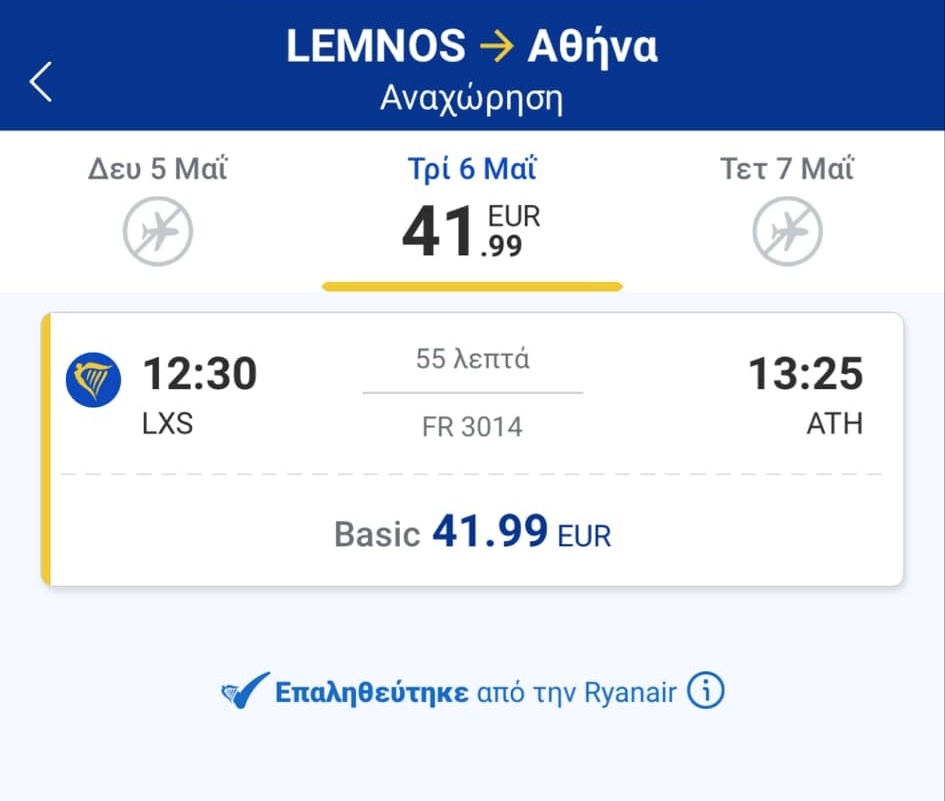Tap the Αθήνα destination in header title

tap(592, 47)
